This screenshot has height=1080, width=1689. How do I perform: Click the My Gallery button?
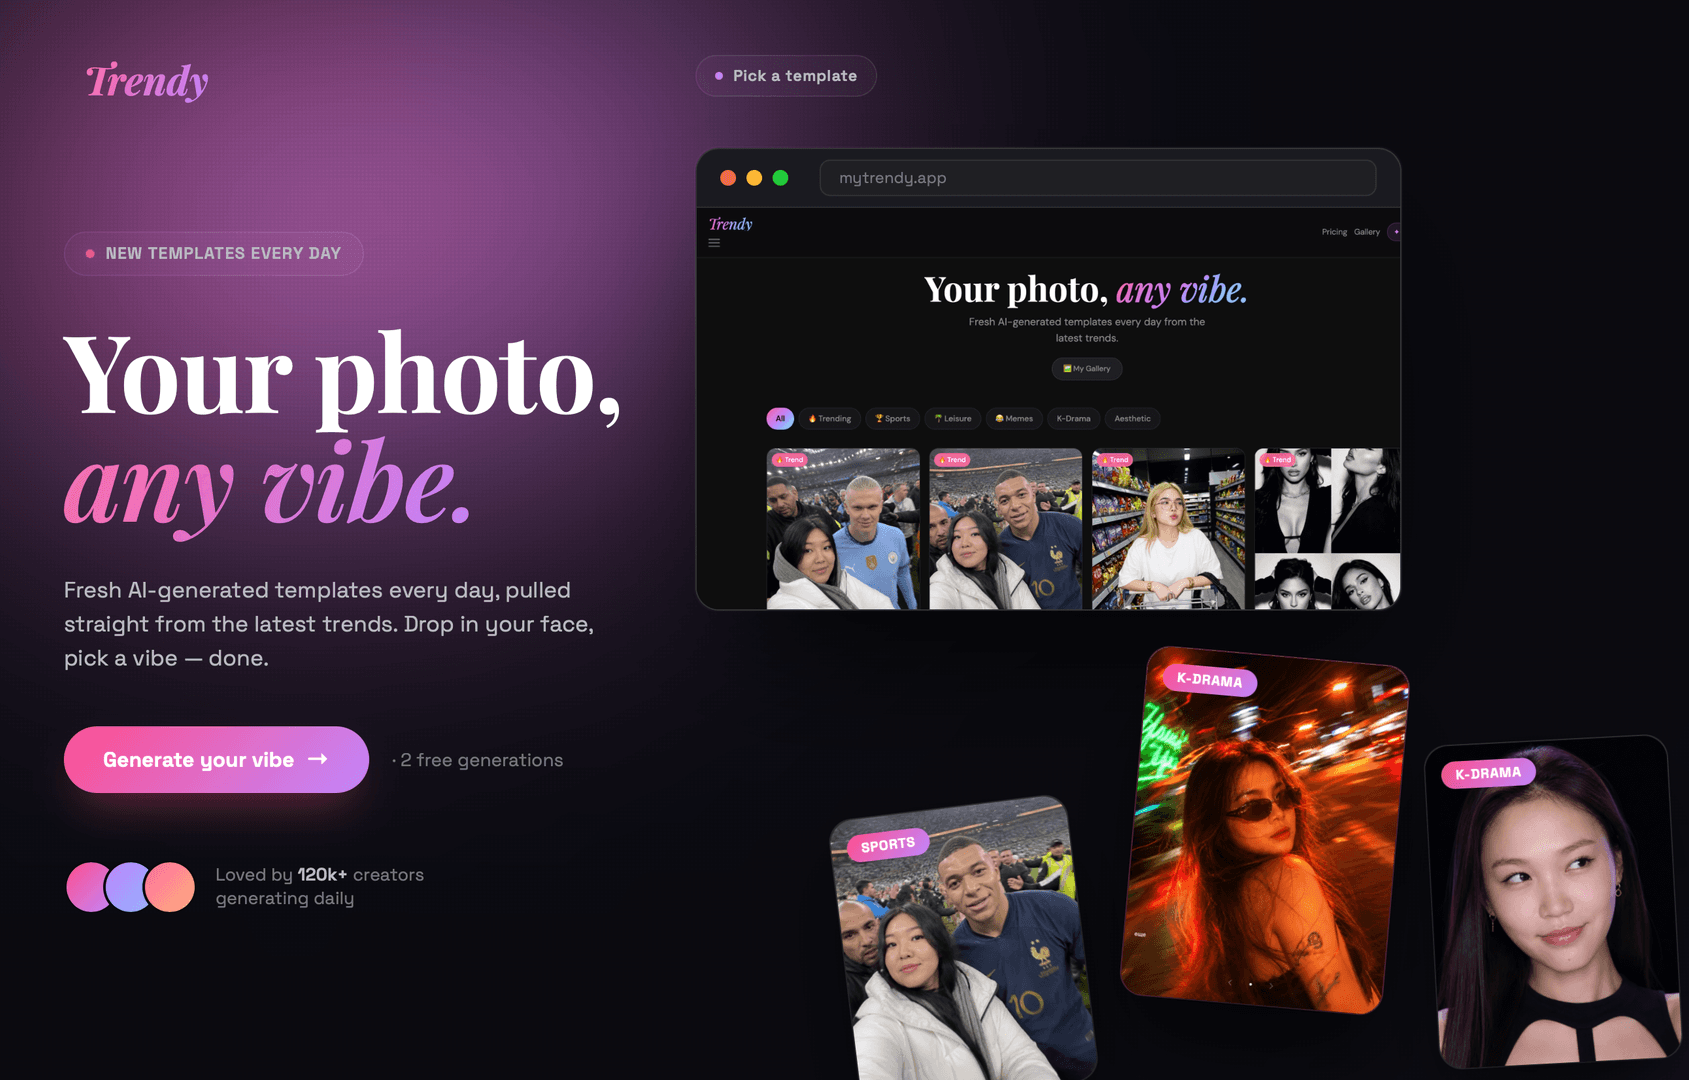point(1087,369)
